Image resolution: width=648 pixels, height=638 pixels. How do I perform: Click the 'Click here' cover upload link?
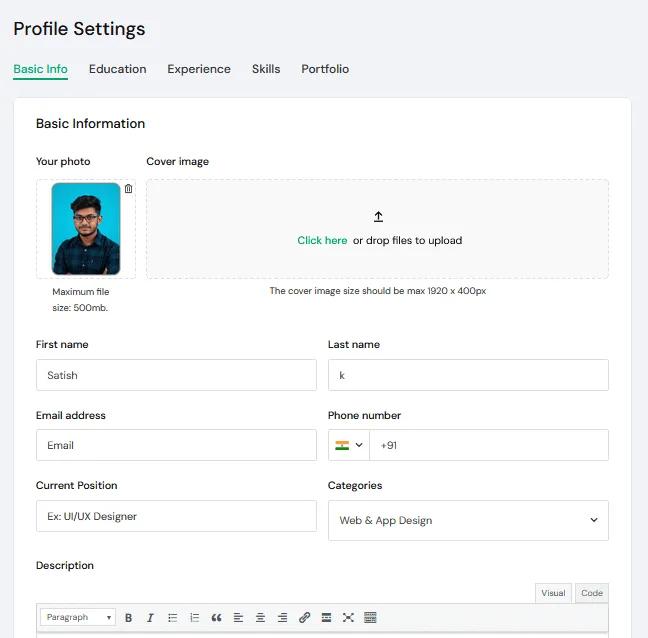(322, 240)
